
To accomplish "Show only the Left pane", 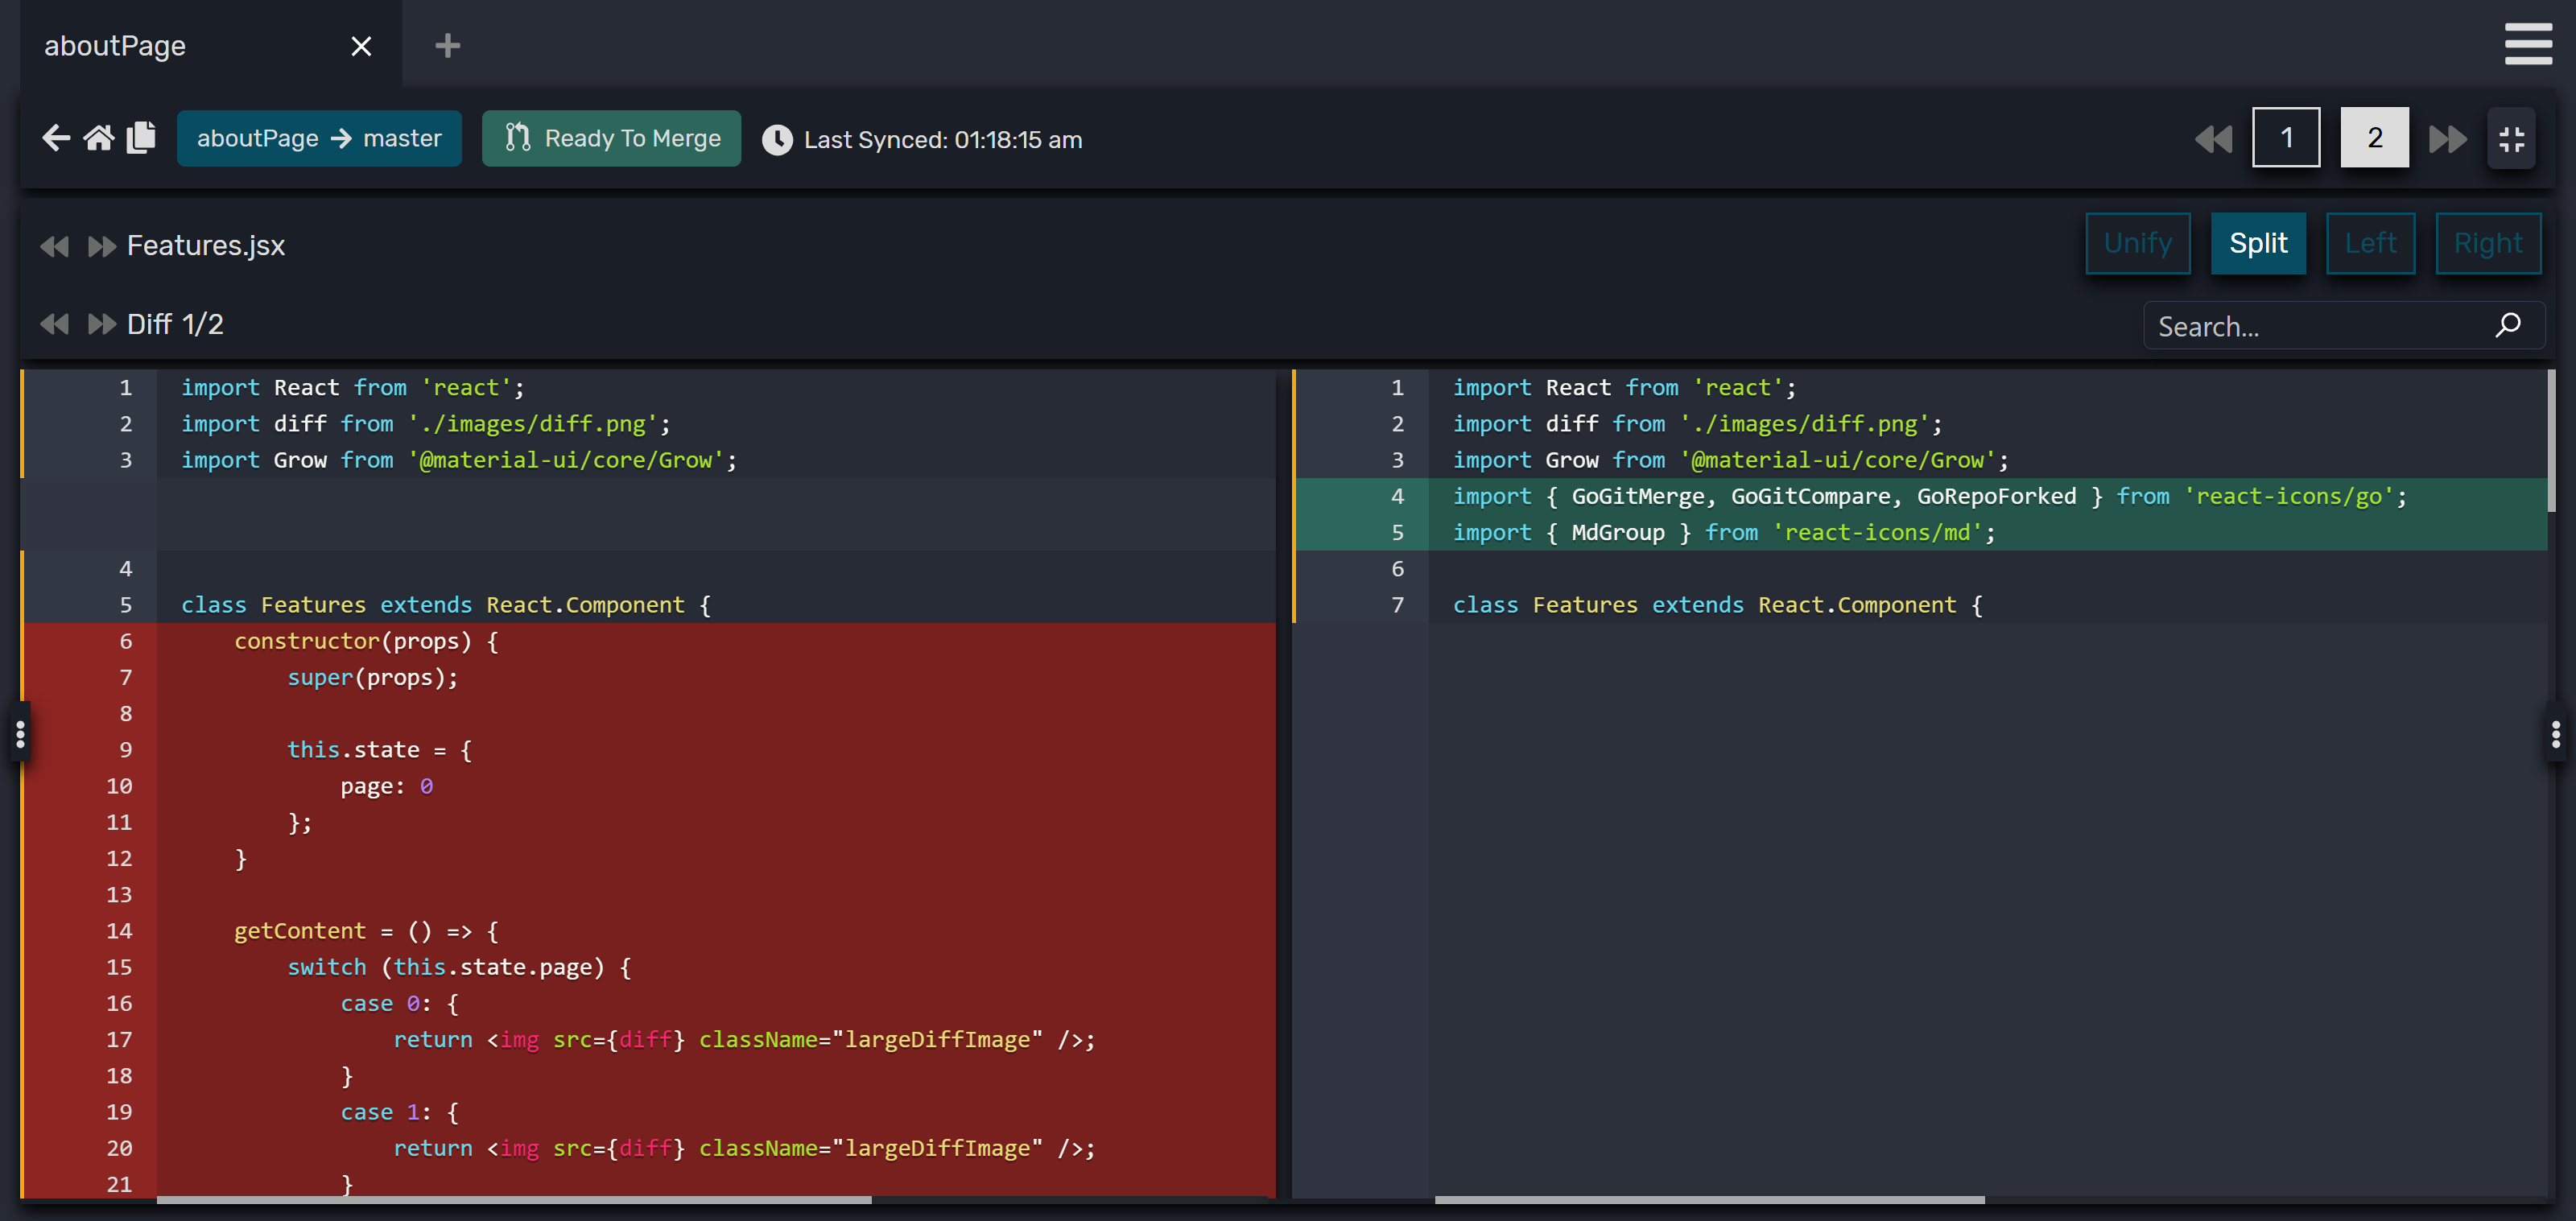I will (2369, 243).
